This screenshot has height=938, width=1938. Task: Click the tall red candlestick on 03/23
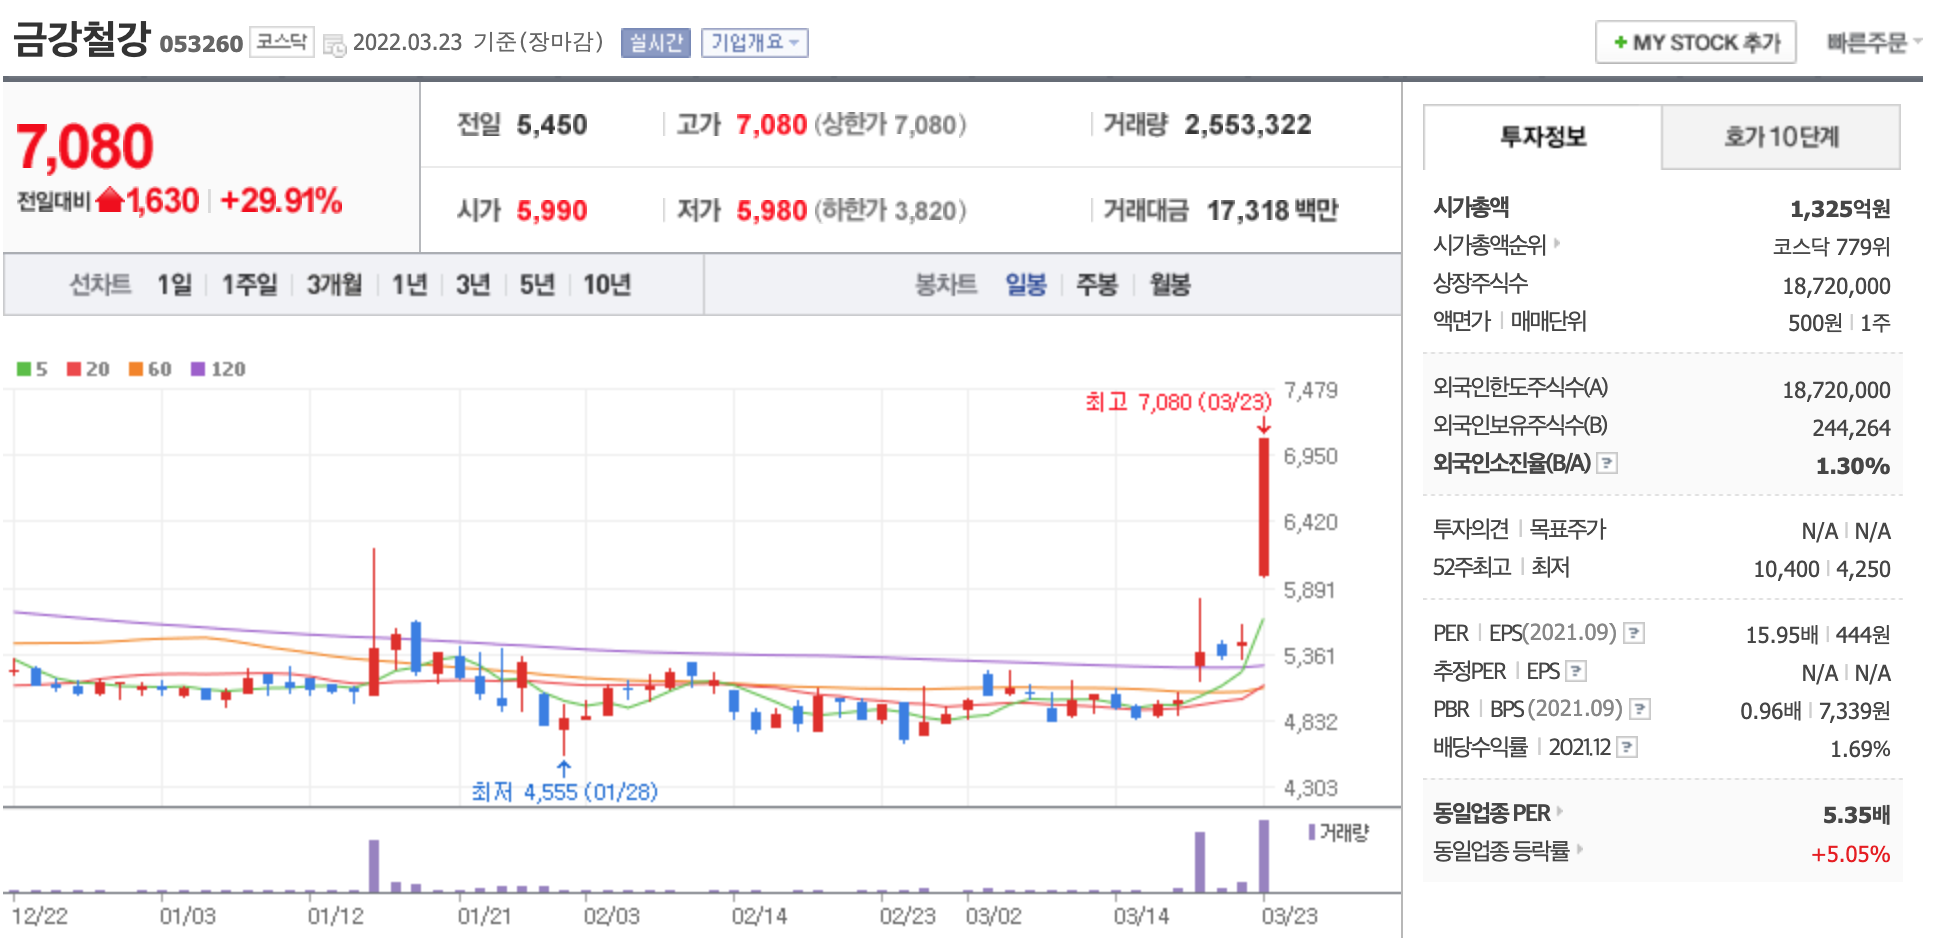click(x=1264, y=507)
